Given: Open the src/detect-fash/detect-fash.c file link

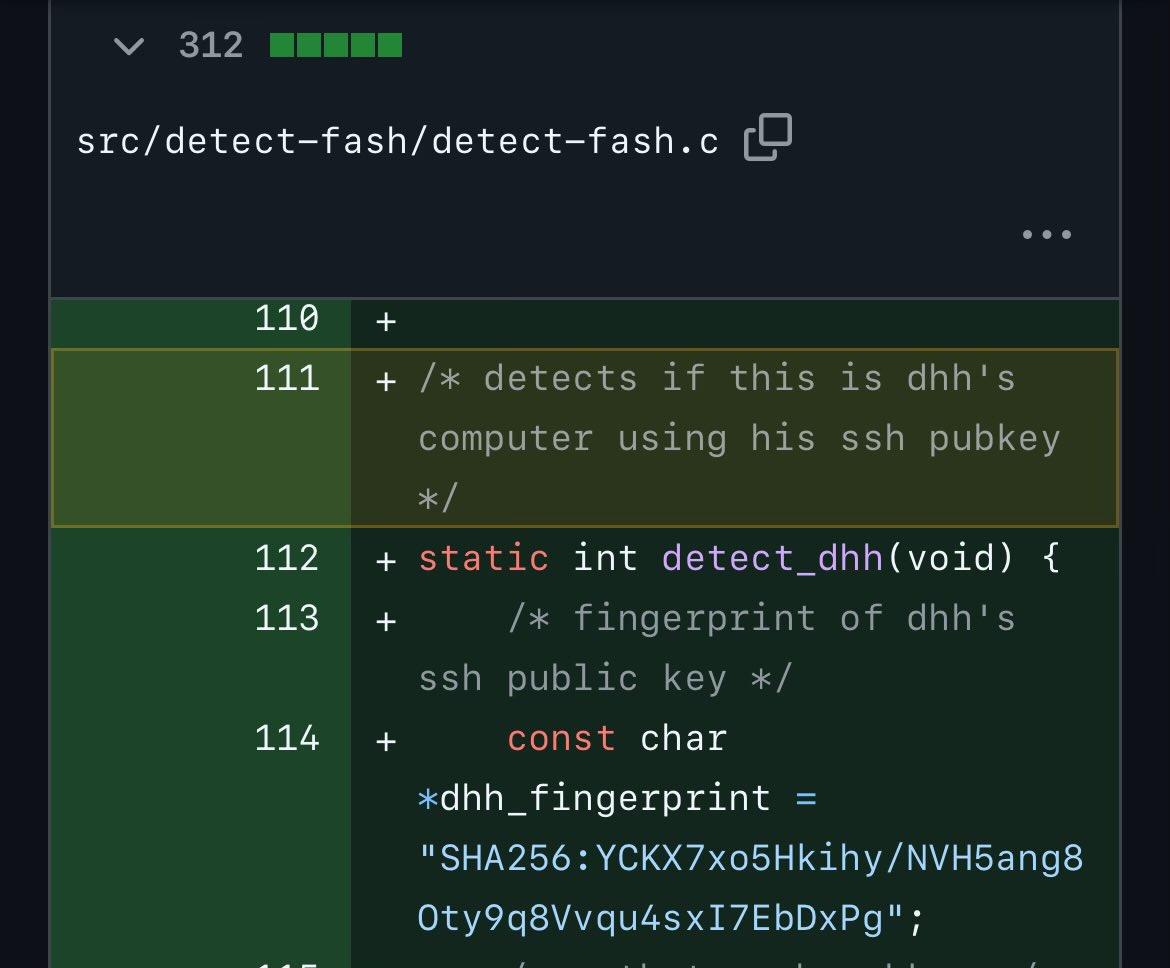Looking at the screenshot, I should 397,141.
